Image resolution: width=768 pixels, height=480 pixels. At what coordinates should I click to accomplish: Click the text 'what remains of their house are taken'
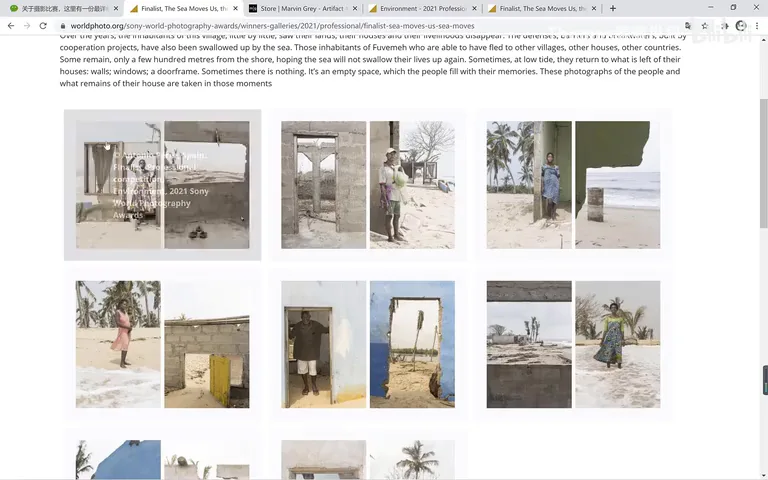[127, 83]
